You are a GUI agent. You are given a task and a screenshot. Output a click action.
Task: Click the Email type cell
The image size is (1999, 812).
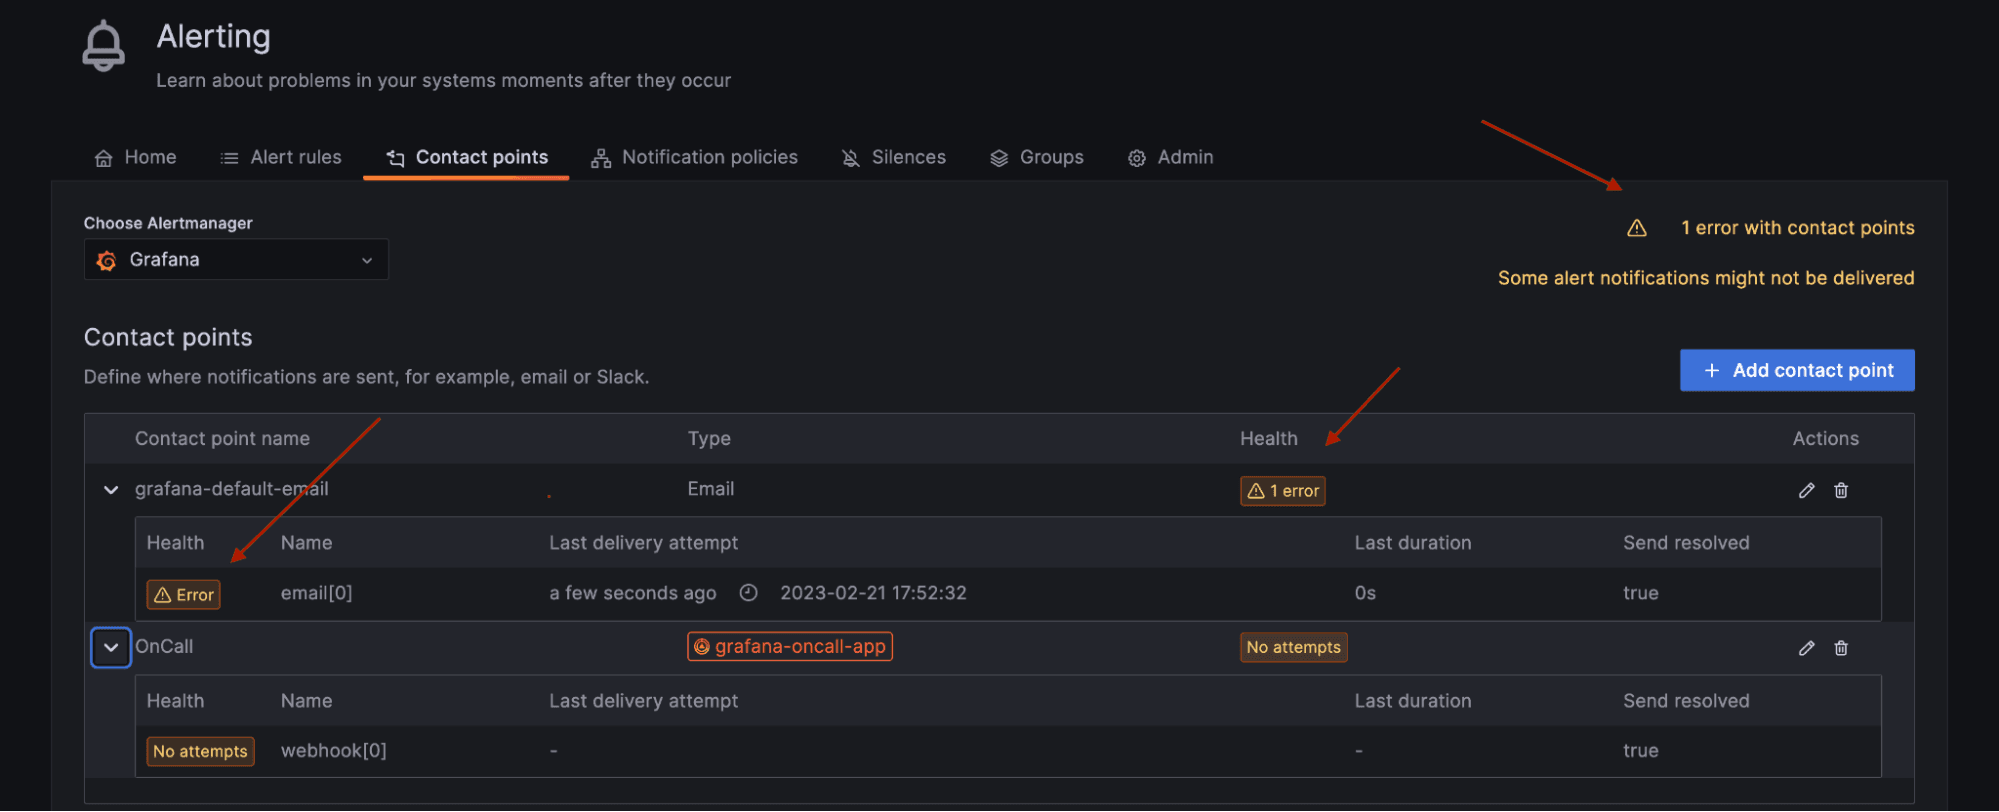pos(711,489)
